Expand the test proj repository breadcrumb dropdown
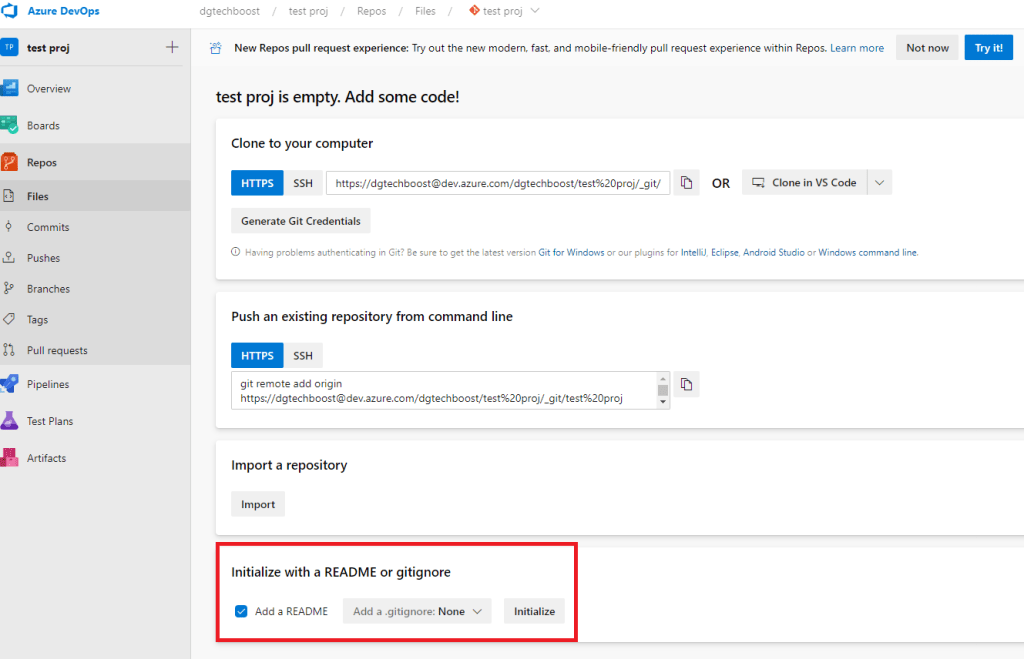 tap(534, 11)
